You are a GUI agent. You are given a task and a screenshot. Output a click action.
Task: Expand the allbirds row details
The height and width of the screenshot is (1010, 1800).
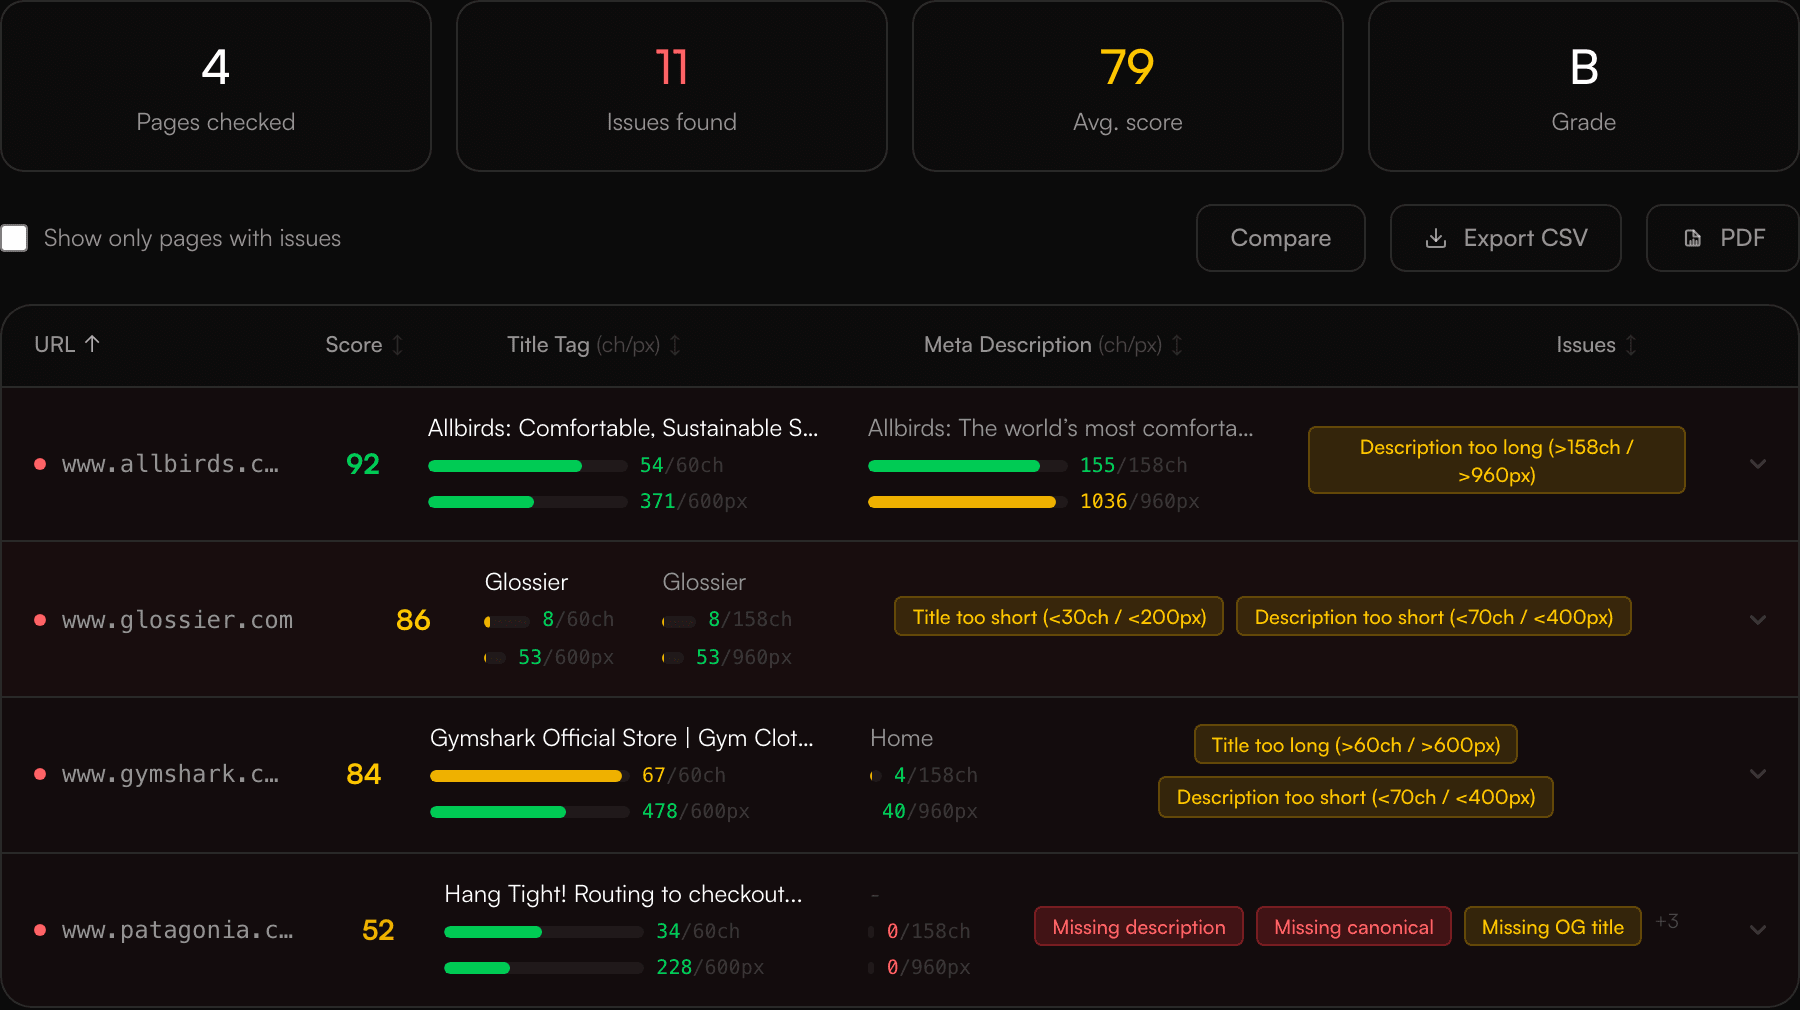[x=1757, y=464]
